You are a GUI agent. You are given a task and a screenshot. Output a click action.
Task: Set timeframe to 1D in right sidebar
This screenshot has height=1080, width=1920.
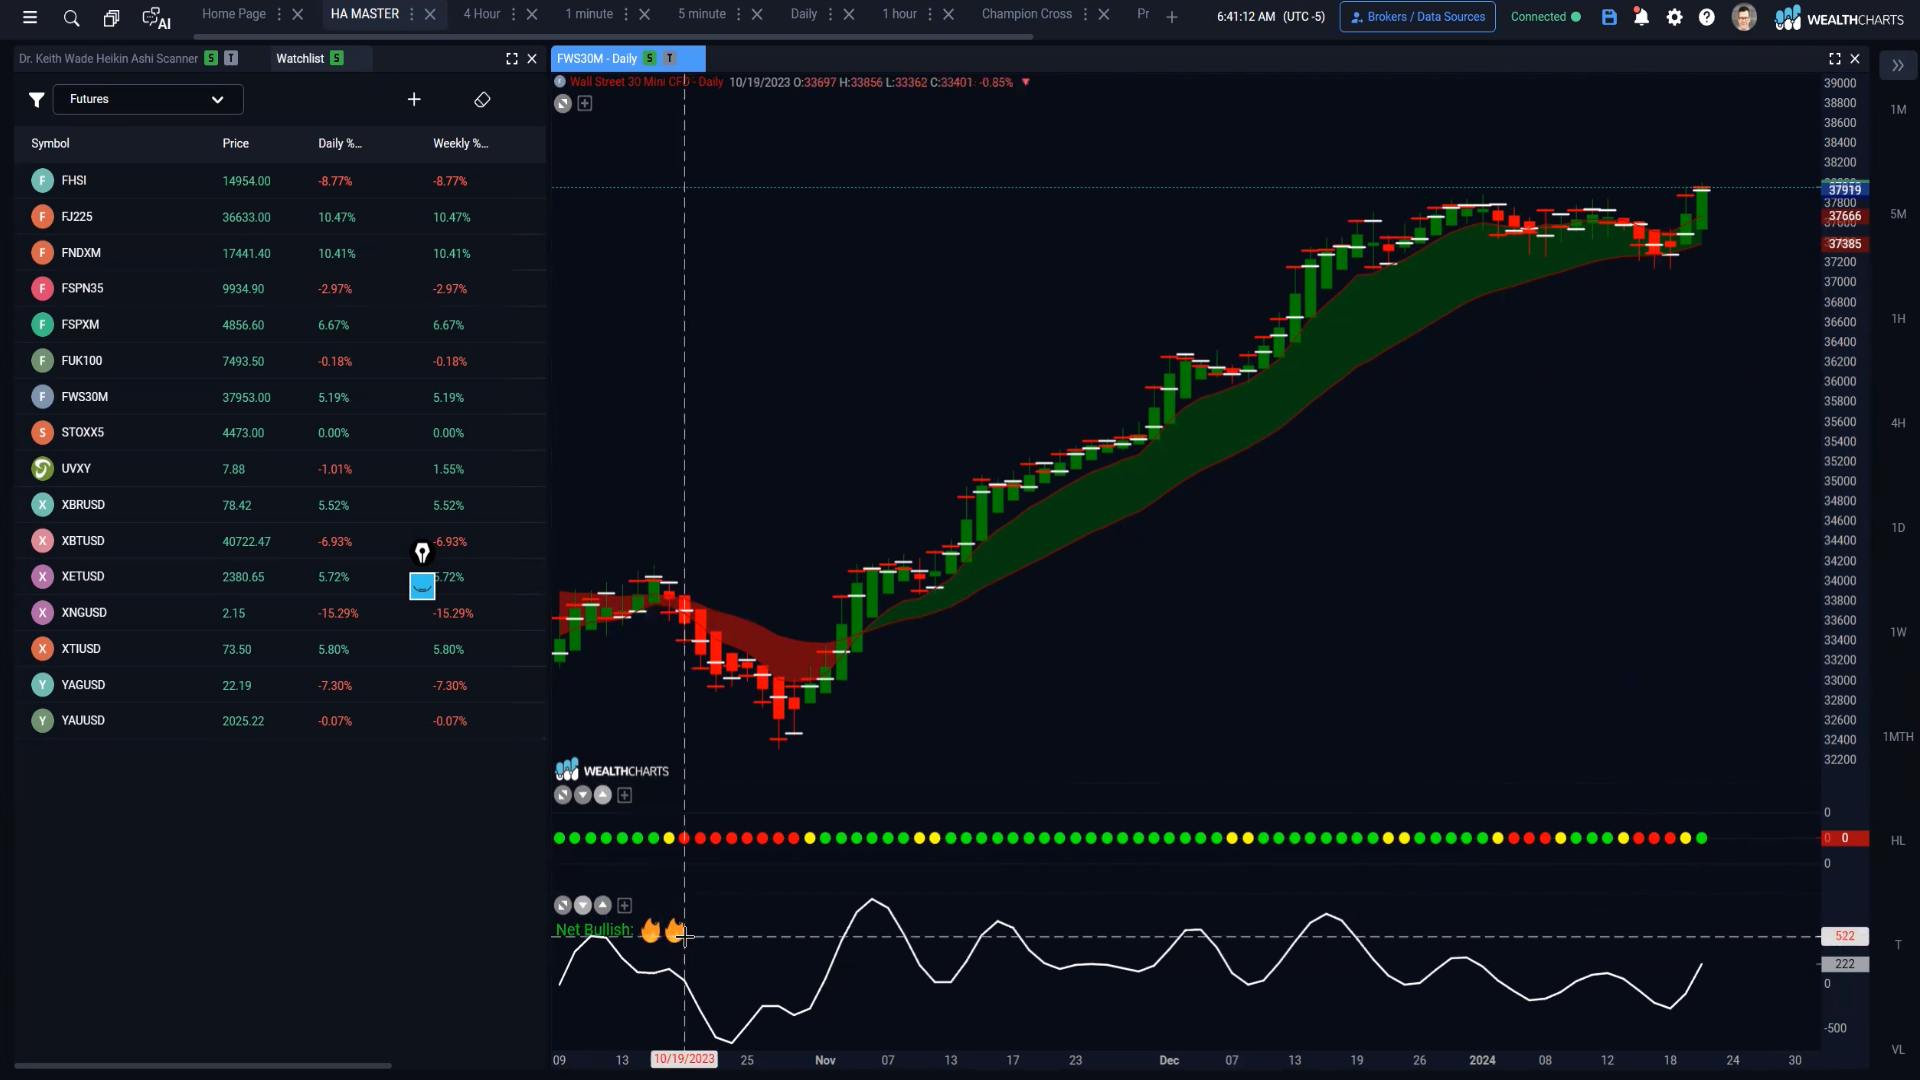point(1898,528)
